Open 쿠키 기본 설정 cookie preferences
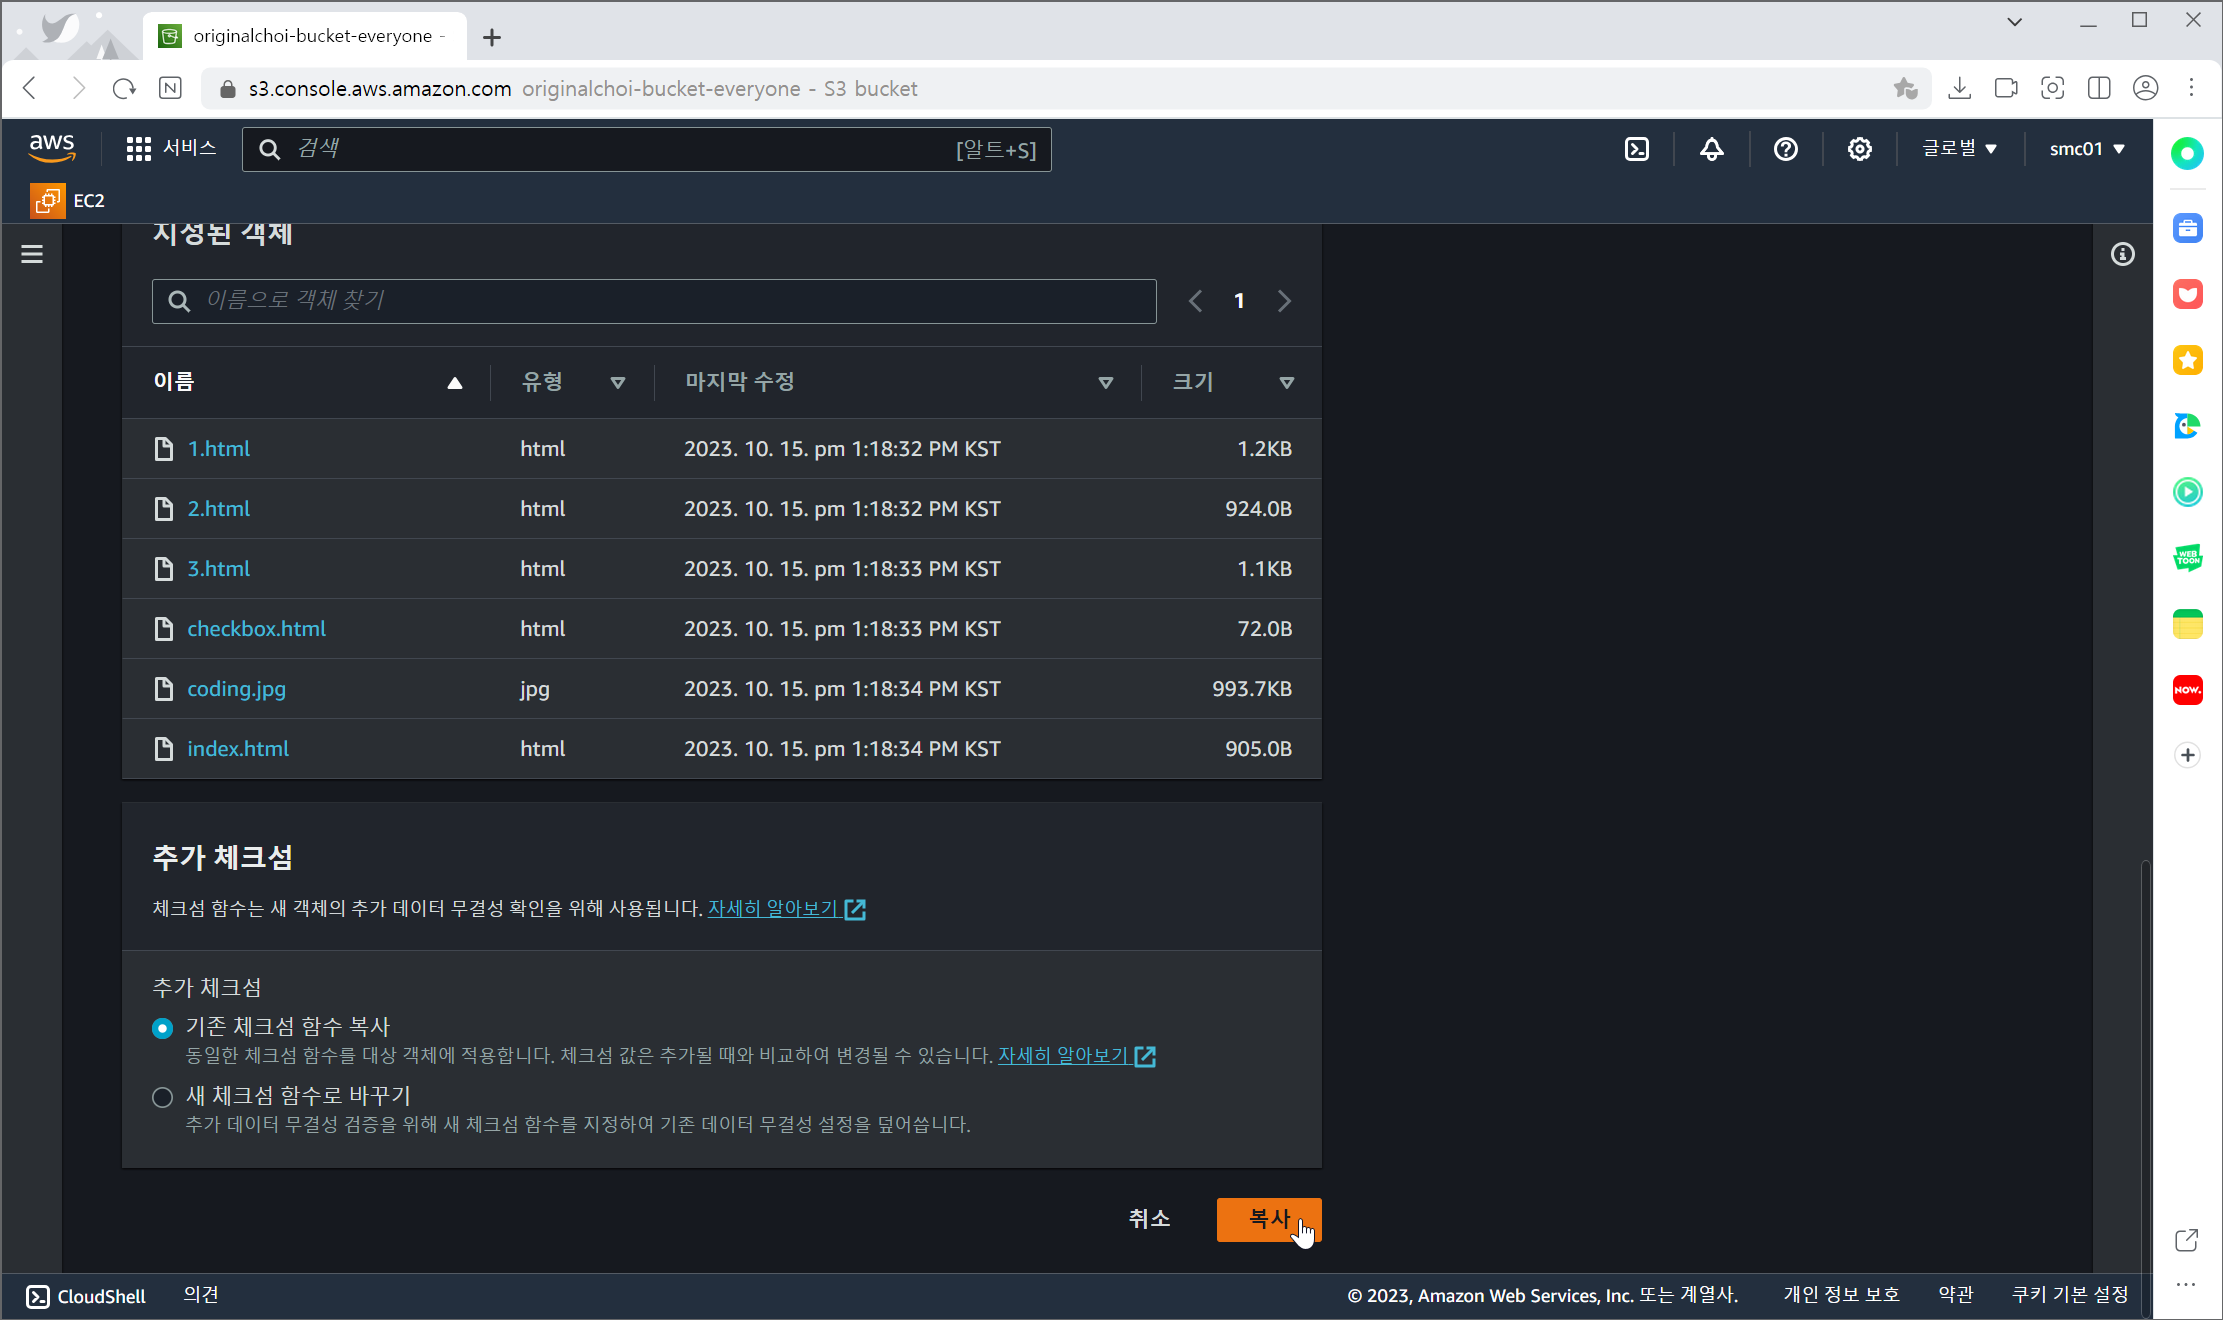This screenshot has width=2223, height=1320. click(x=2070, y=1295)
